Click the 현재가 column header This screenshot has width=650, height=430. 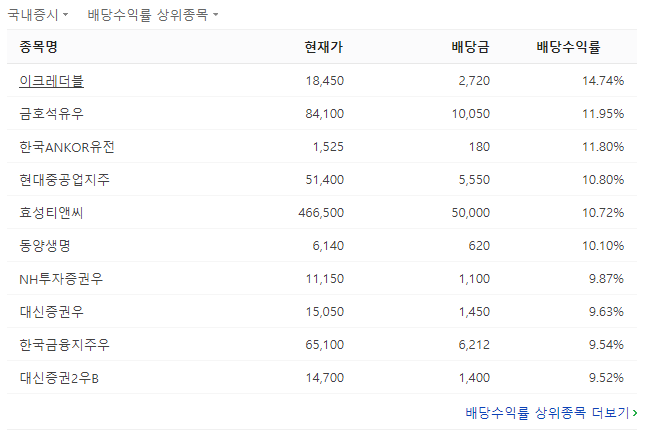click(x=324, y=47)
